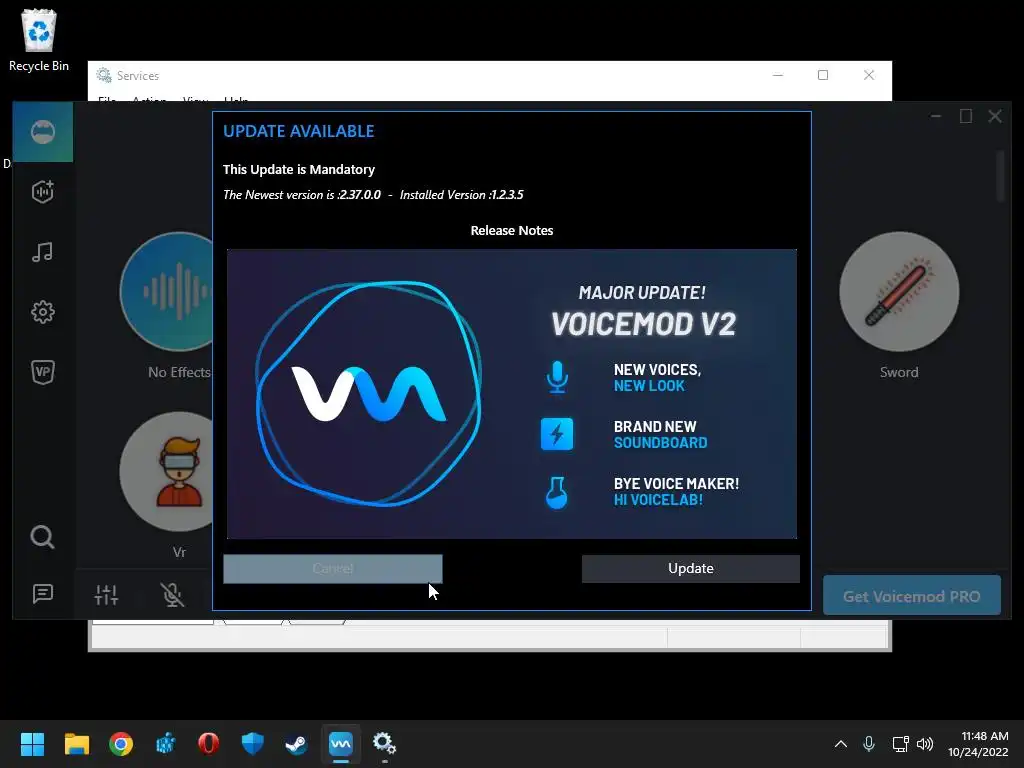
Task: Open File Explorer from taskbar
Action: 76,744
